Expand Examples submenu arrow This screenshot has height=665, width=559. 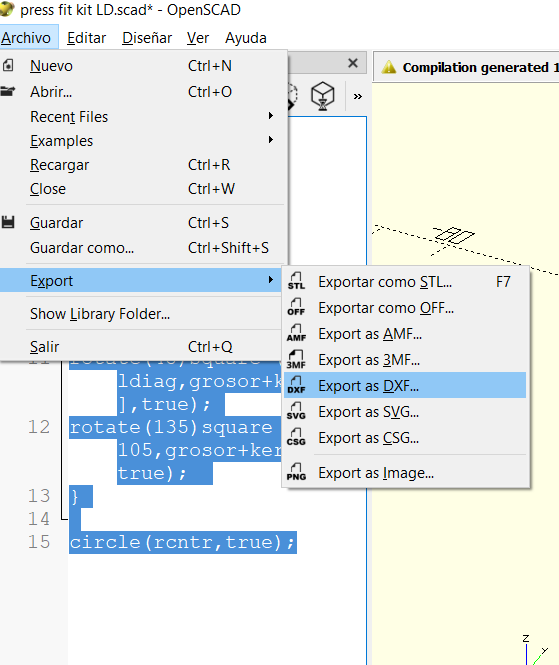(x=271, y=140)
